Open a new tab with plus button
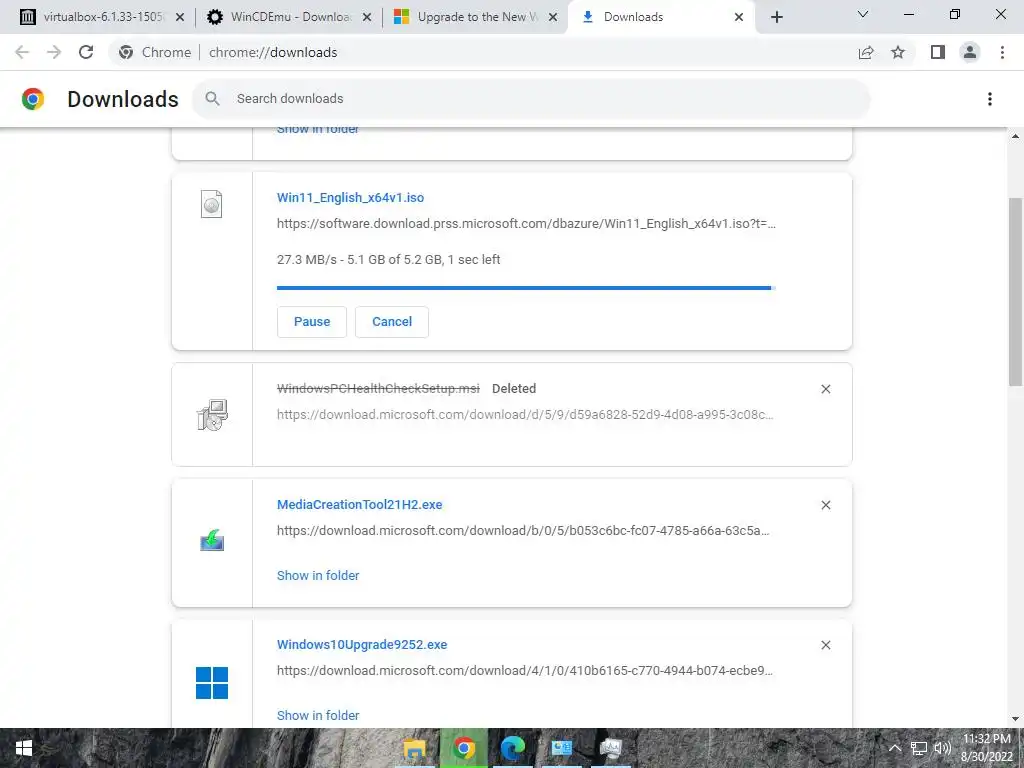This screenshot has height=768, width=1024. coord(776,17)
